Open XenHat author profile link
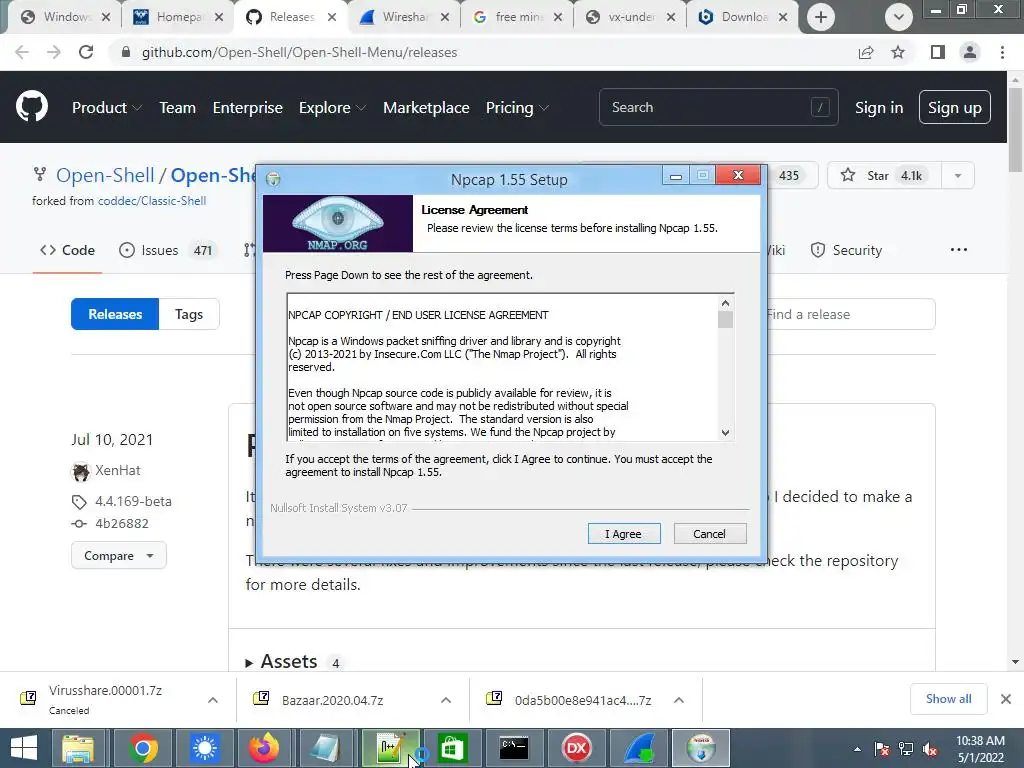 click(118, 470)
